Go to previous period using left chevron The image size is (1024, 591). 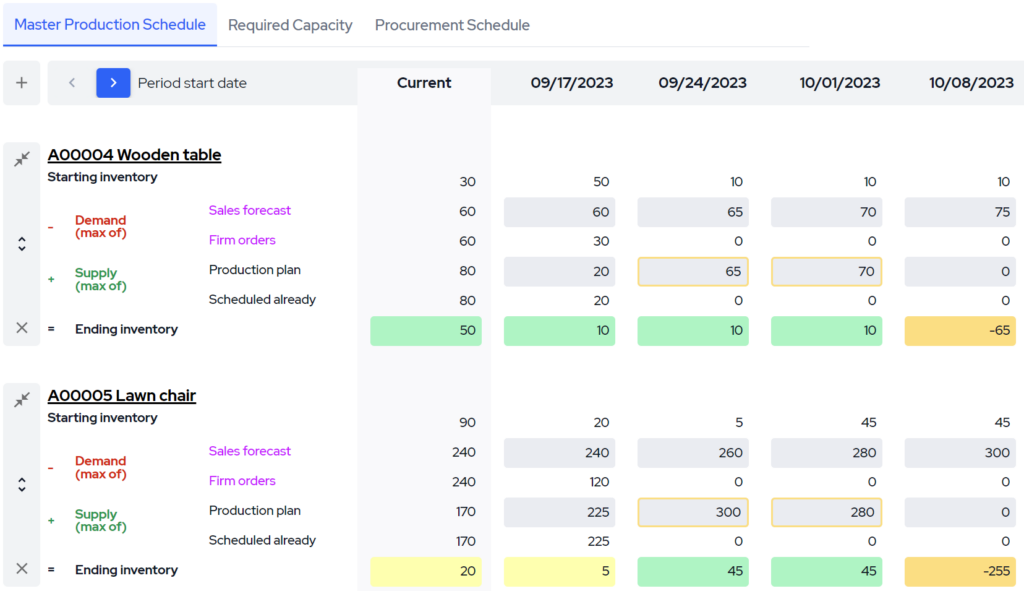pyautogui.click(x=71, y=83)
